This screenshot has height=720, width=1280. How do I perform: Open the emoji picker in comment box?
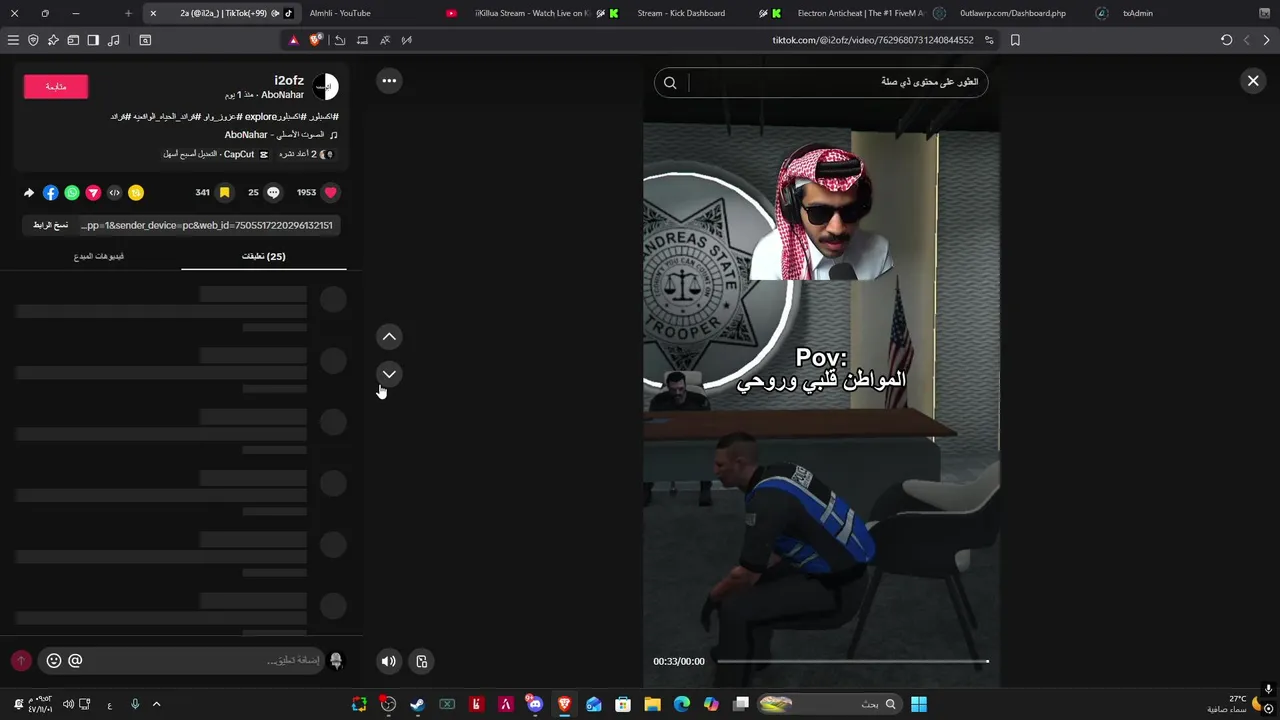(x=54, y=661)
